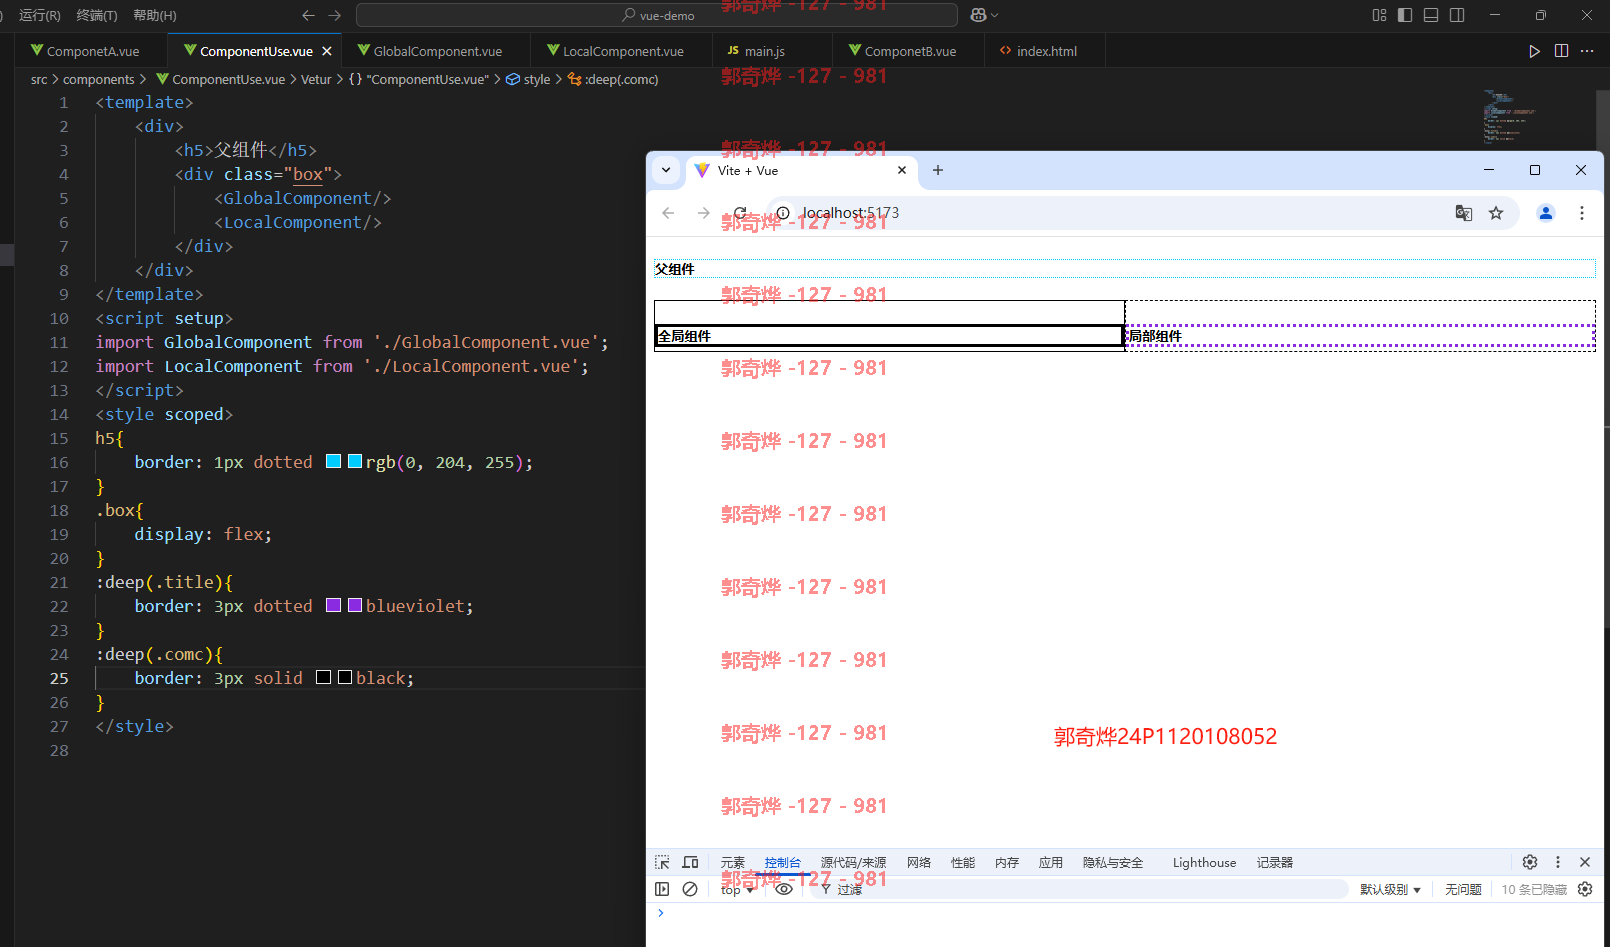Toggle the console sidebar icon
The width and height of the screenshot is (1610, 947).
tap(662, 889)
